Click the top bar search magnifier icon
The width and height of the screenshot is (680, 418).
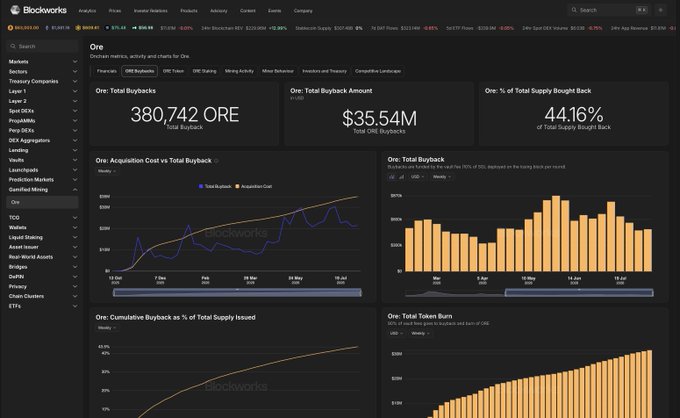tap(574, 10)
